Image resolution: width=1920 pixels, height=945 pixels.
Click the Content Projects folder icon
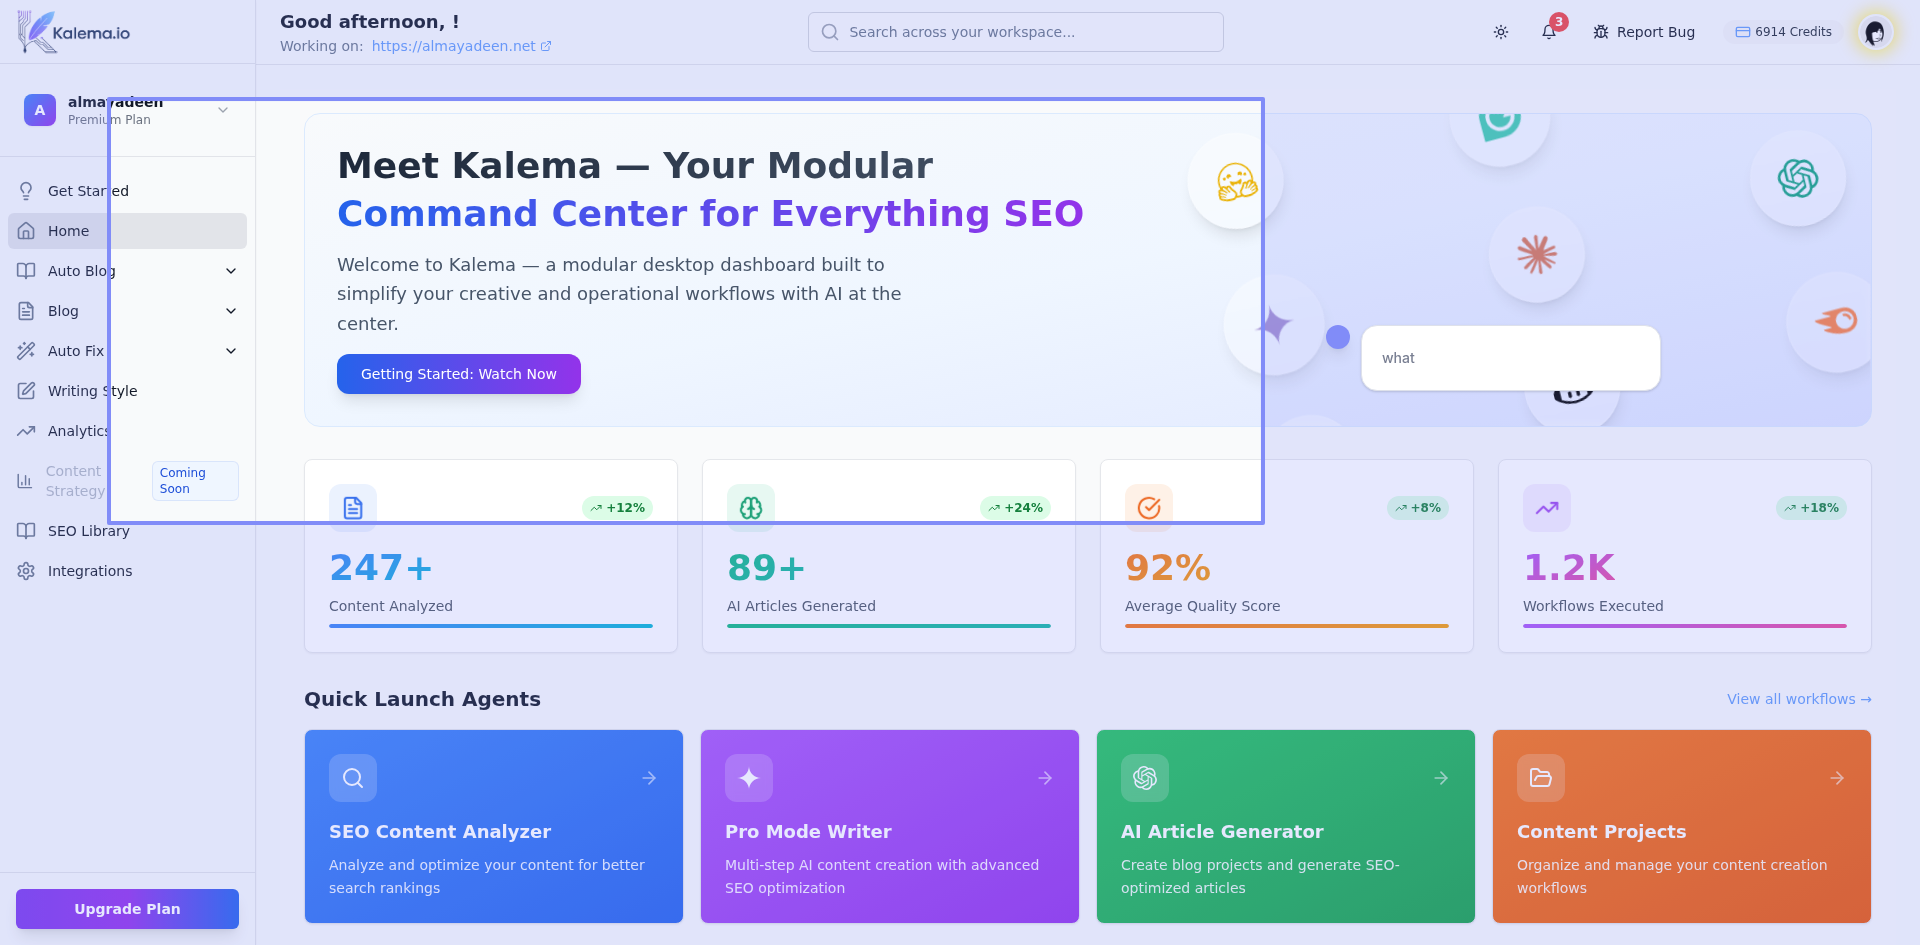(x=1541, y=778)
